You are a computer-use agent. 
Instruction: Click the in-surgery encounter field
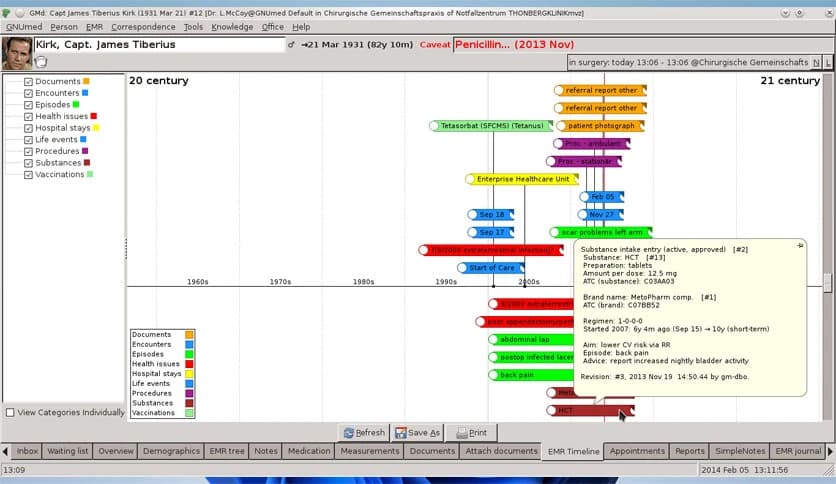tap(688, 62)
